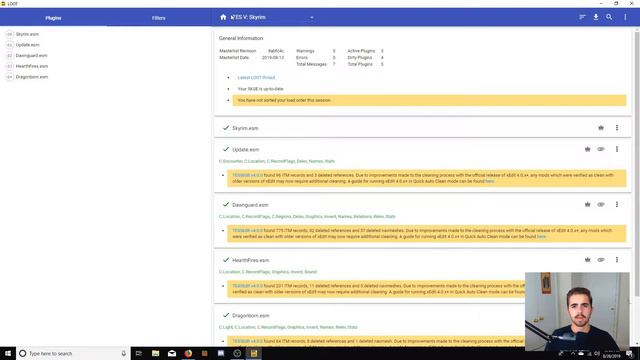Click the HearthFires.esm card title
Viewport: 640px width, 360px height.
250,260
